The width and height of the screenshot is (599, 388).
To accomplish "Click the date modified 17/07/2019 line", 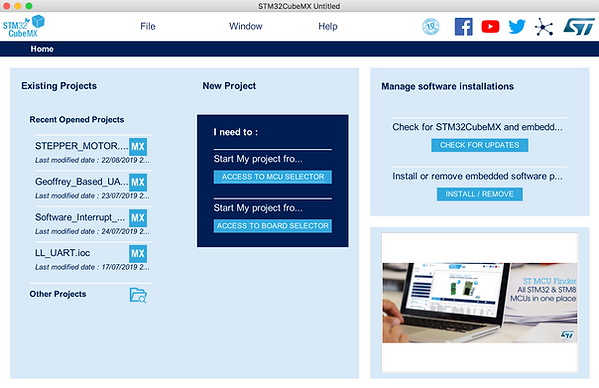I will 92,267.
